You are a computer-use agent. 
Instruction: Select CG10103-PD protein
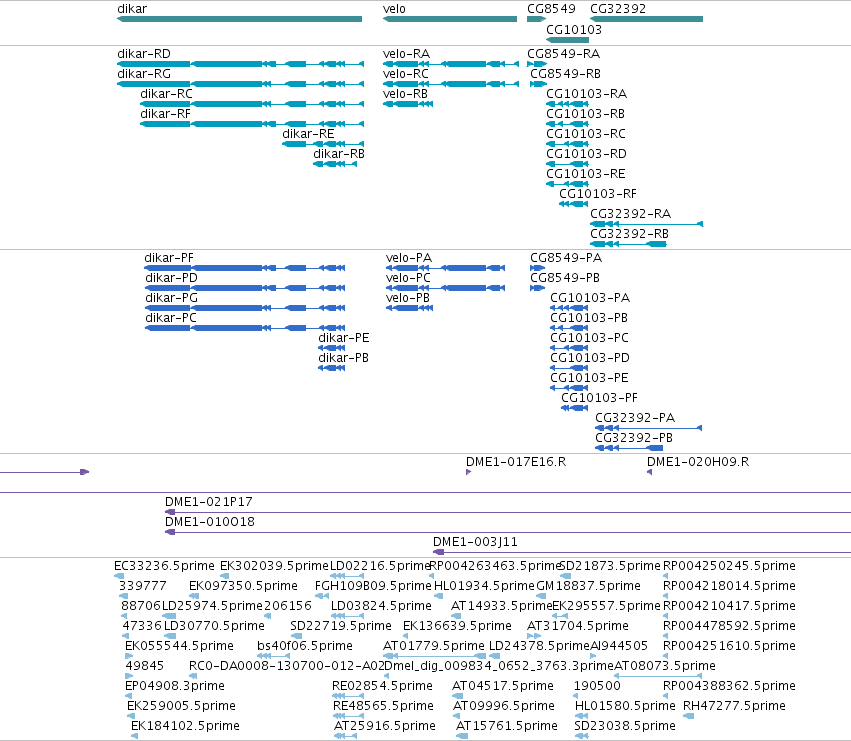pyautogui.click(x=569, y=369)
